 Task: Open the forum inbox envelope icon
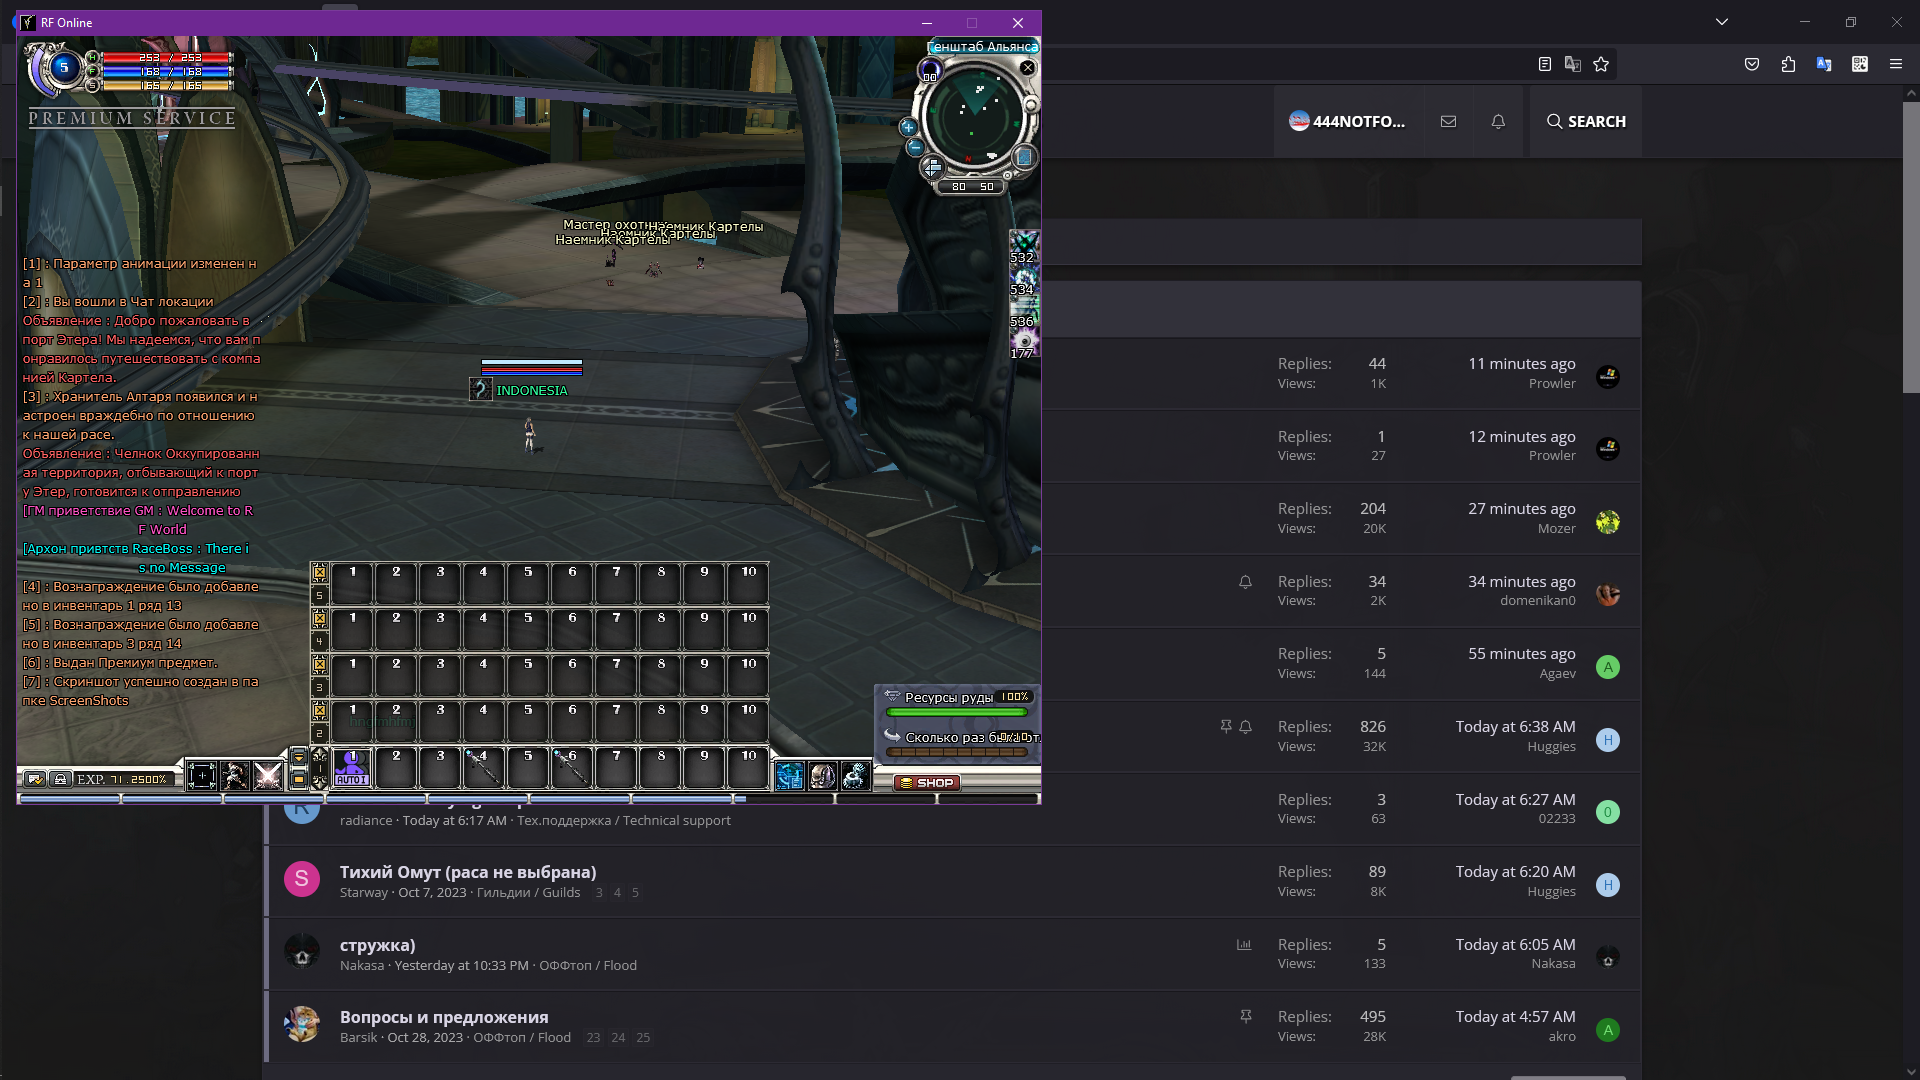pyautogui.click(x=1448, y=121)
